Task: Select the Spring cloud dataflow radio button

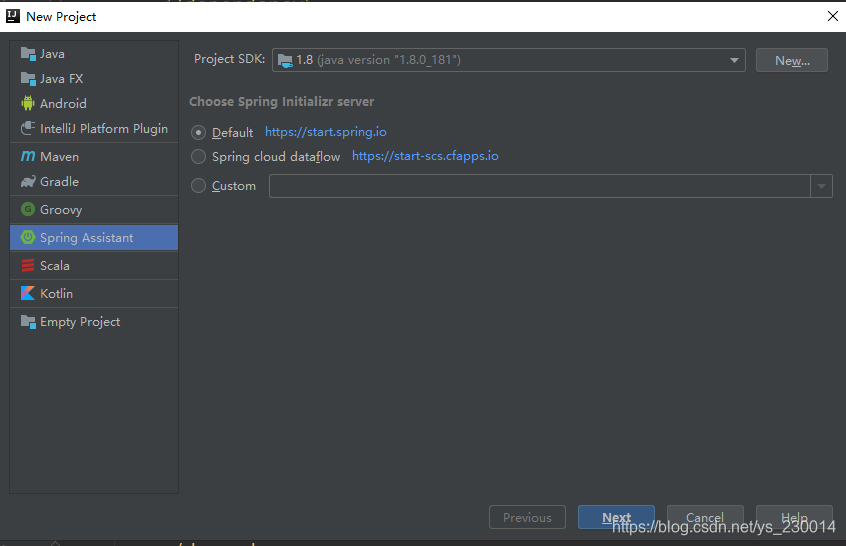Action: click(199, 156)
